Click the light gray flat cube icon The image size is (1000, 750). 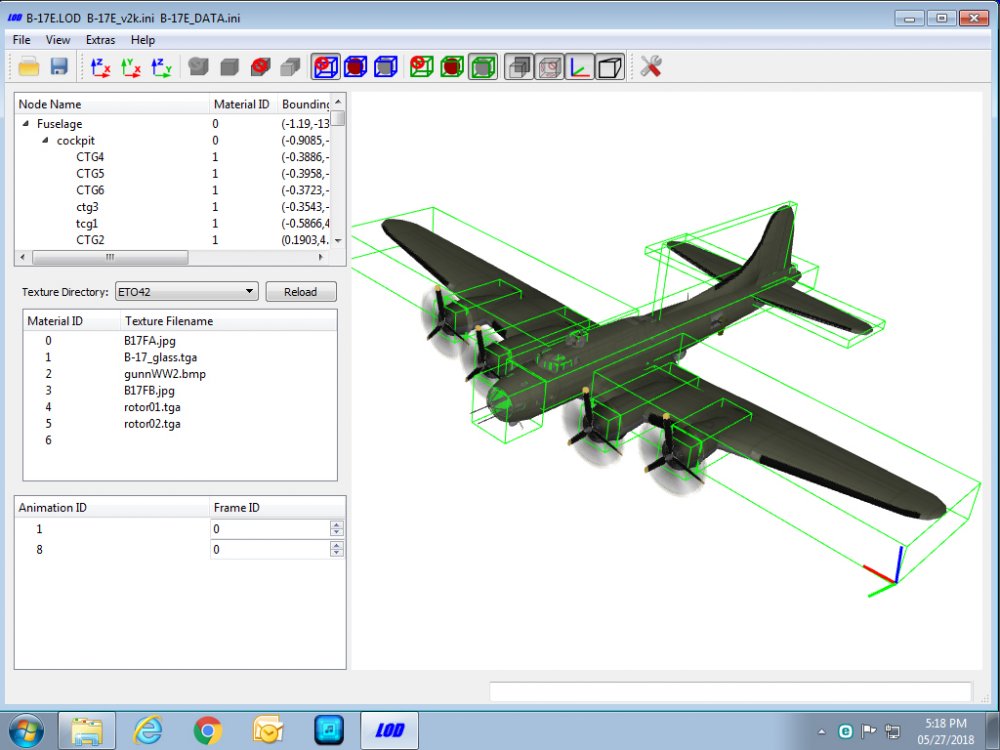[x=291, y=67]
